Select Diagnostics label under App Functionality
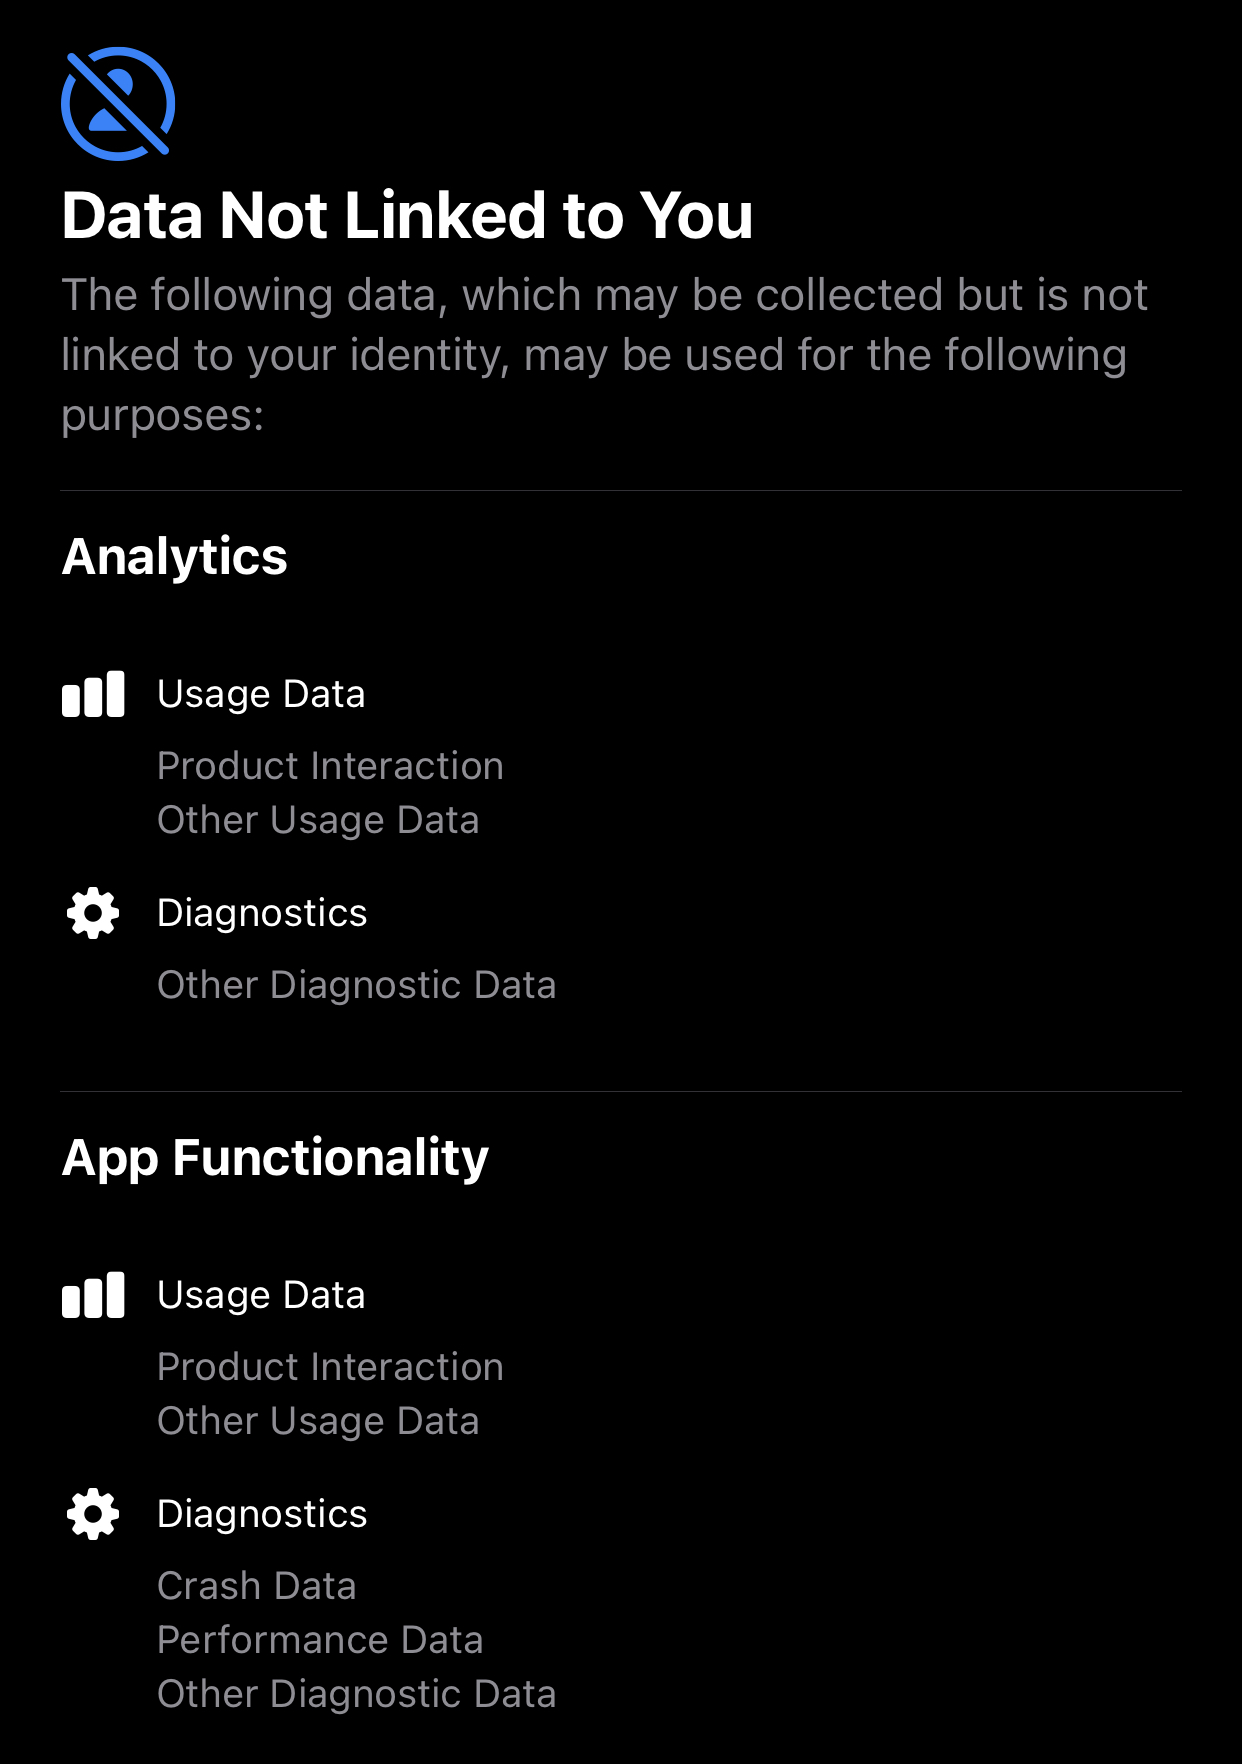The height and width of the screenshot is (1764, 1242). point(262,1514)
